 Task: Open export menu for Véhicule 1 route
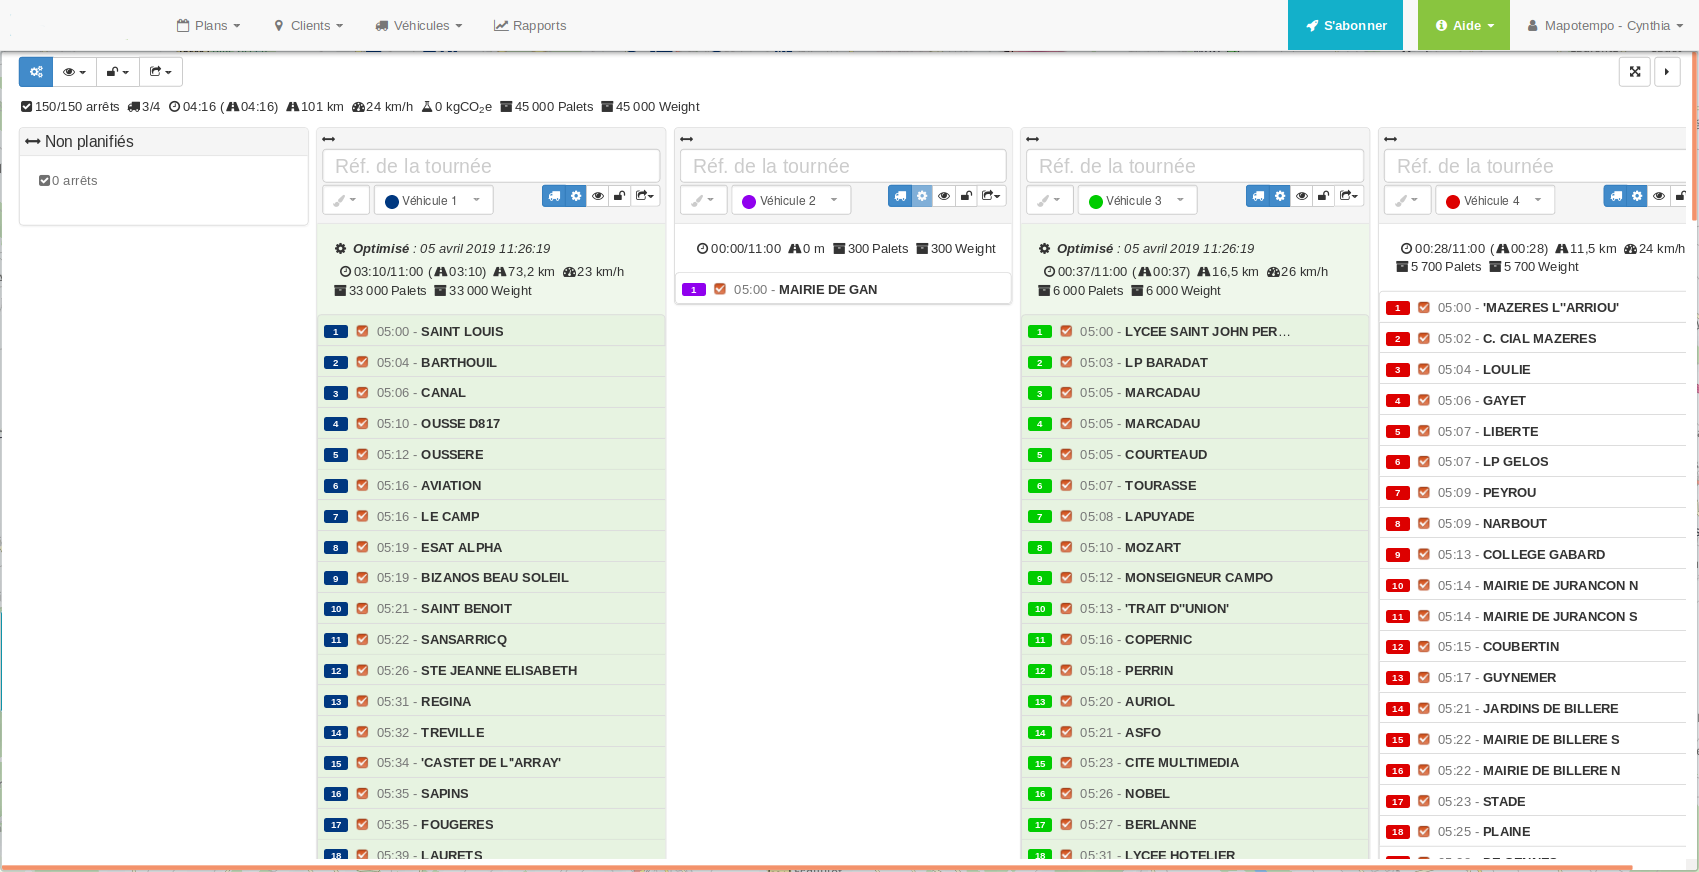645,196
